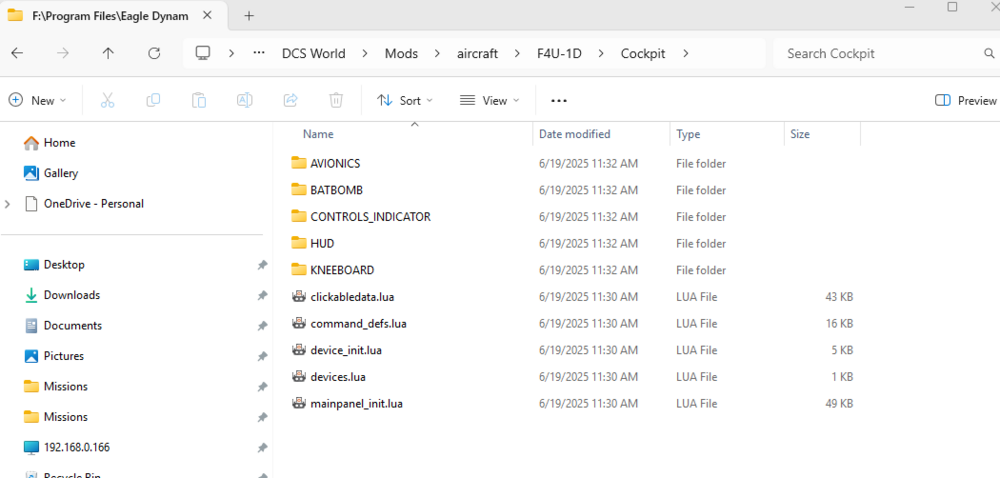Click the 16 KB size of command_defs.lua
This screenshot has height=478, width=1000.
point(839,324)
